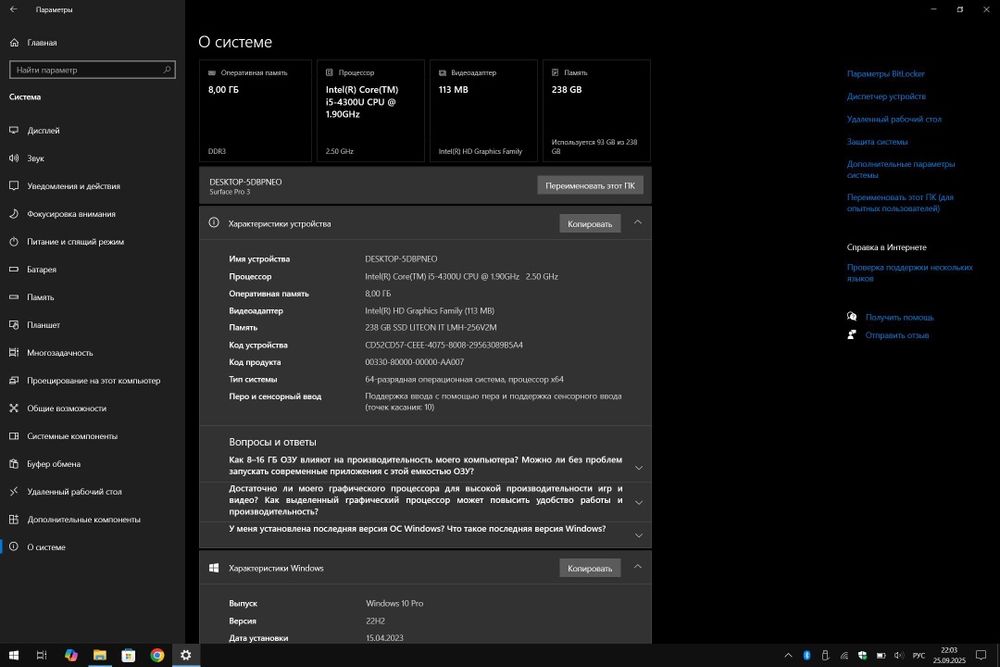Screen dimensions: 1000x667
Task: Open Уведомления и действия section
Action: (73, 186)
